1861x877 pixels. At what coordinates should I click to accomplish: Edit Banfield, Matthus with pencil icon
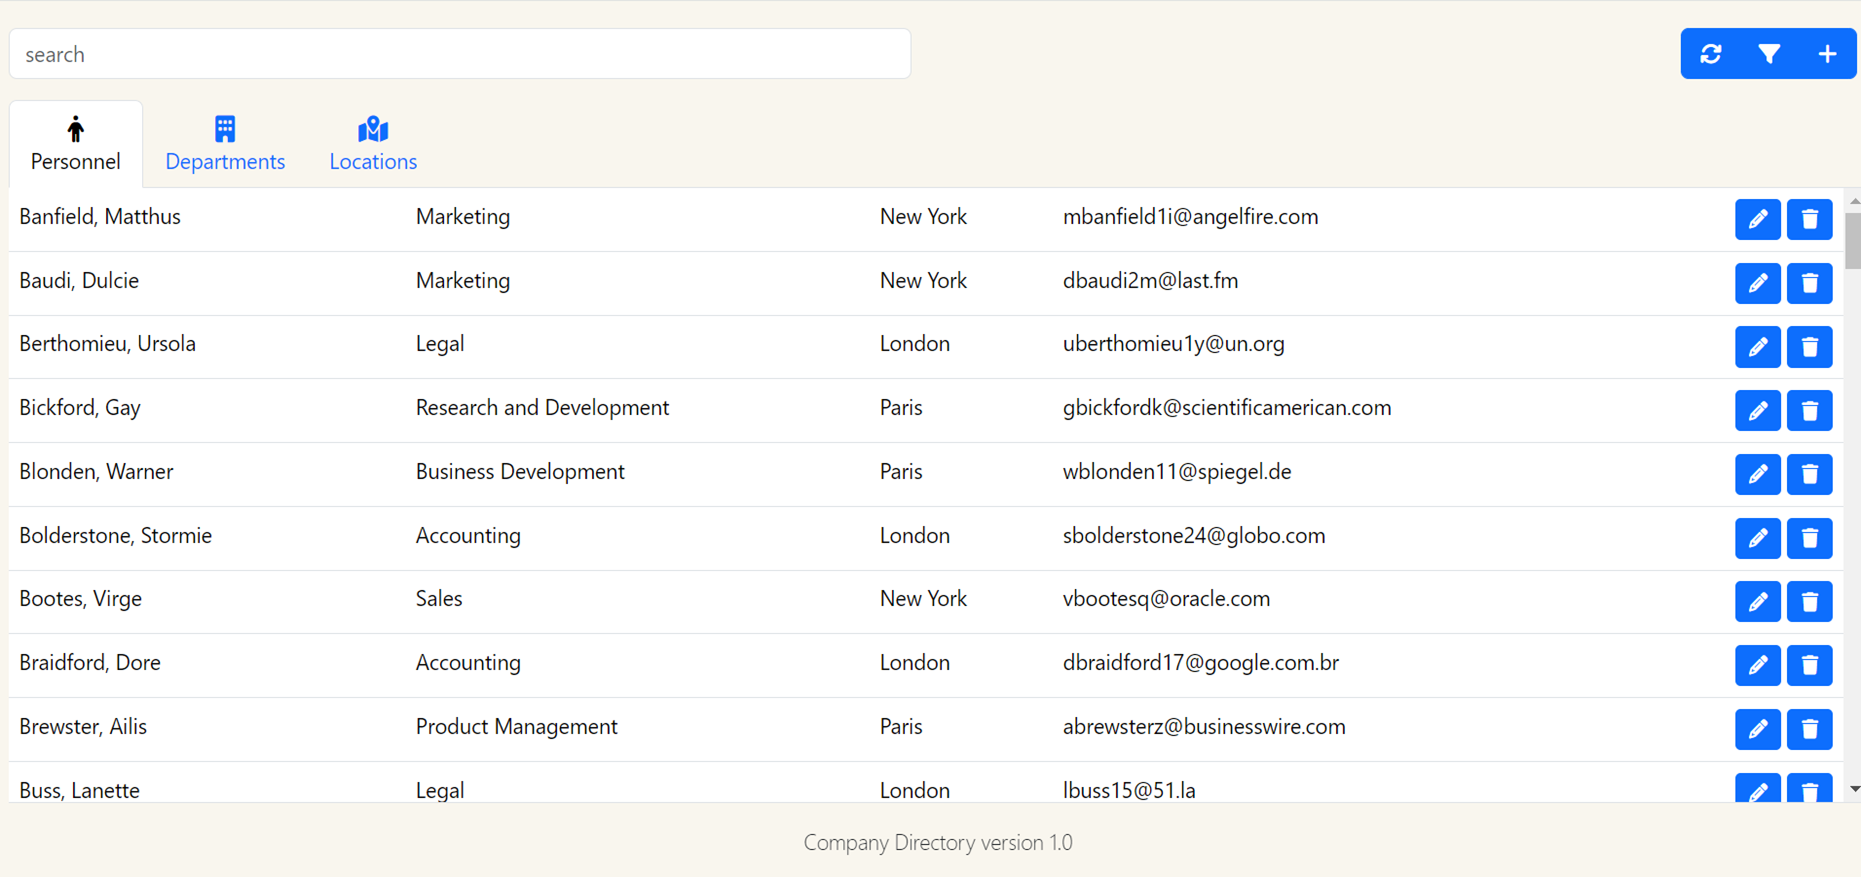point(1757,219)
